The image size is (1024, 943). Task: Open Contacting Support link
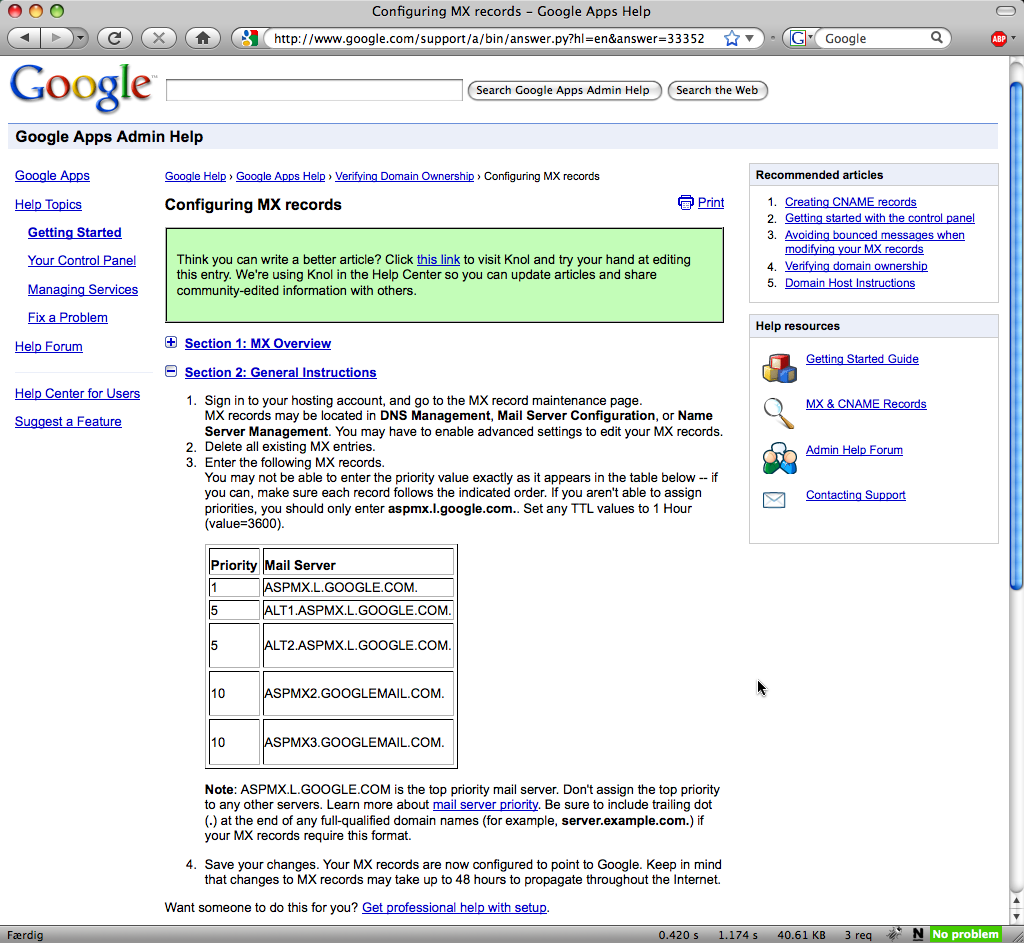[x=856, y=494]
